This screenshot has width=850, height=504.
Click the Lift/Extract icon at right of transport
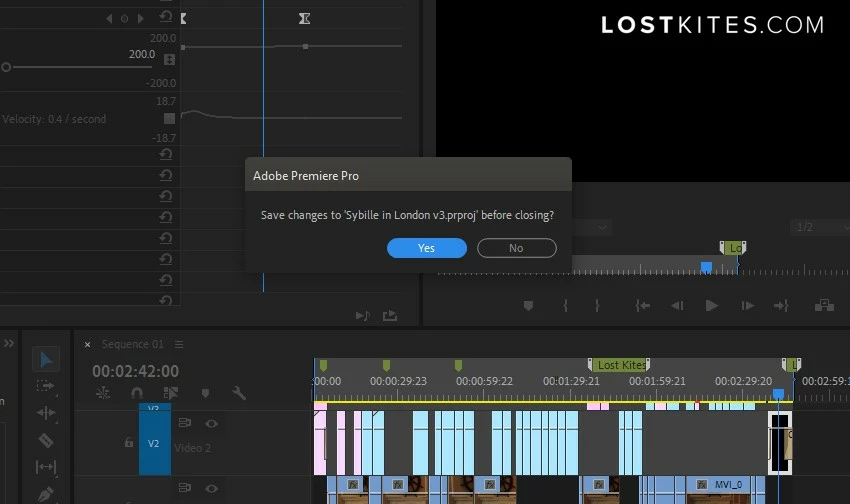click(x=824, y=305)
